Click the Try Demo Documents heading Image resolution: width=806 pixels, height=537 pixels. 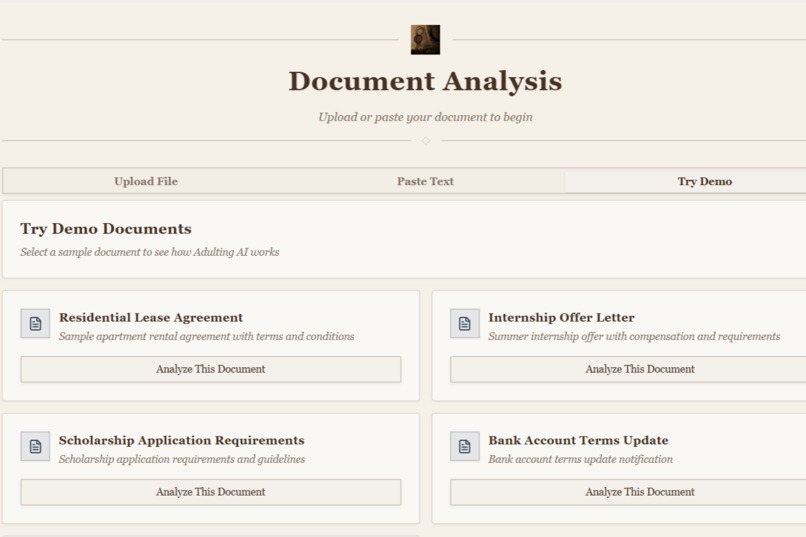(106, 229)
